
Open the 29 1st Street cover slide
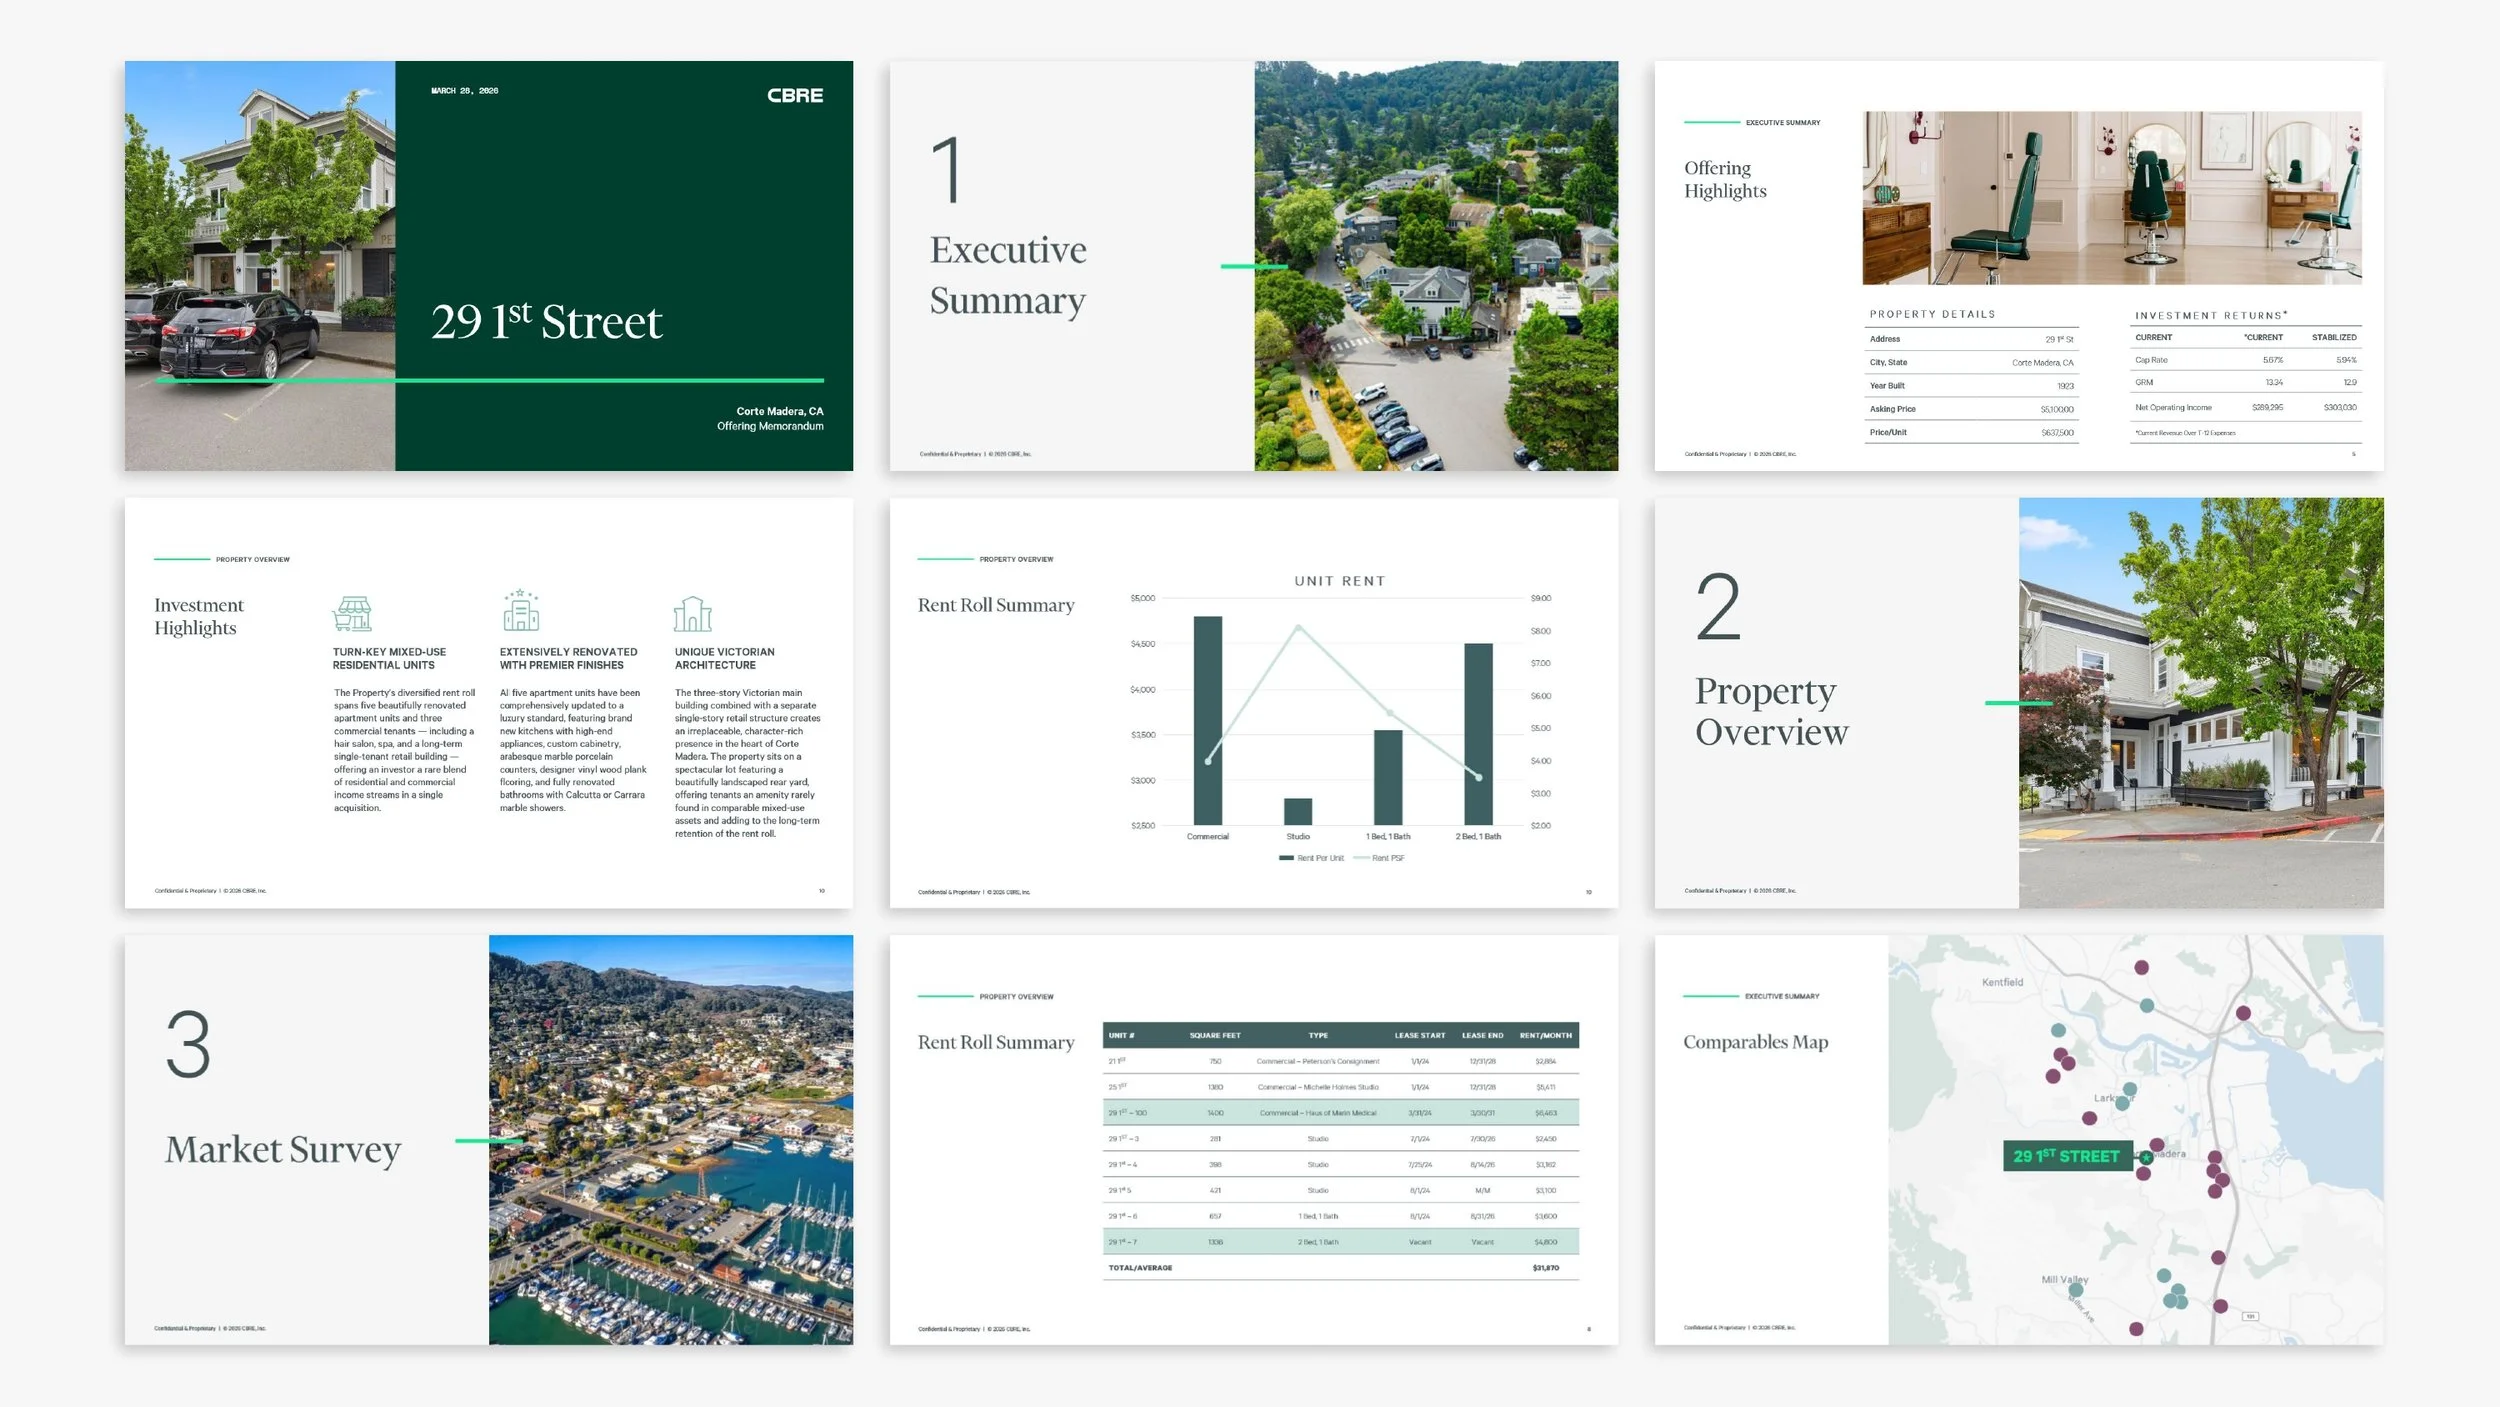coord(489,266)
